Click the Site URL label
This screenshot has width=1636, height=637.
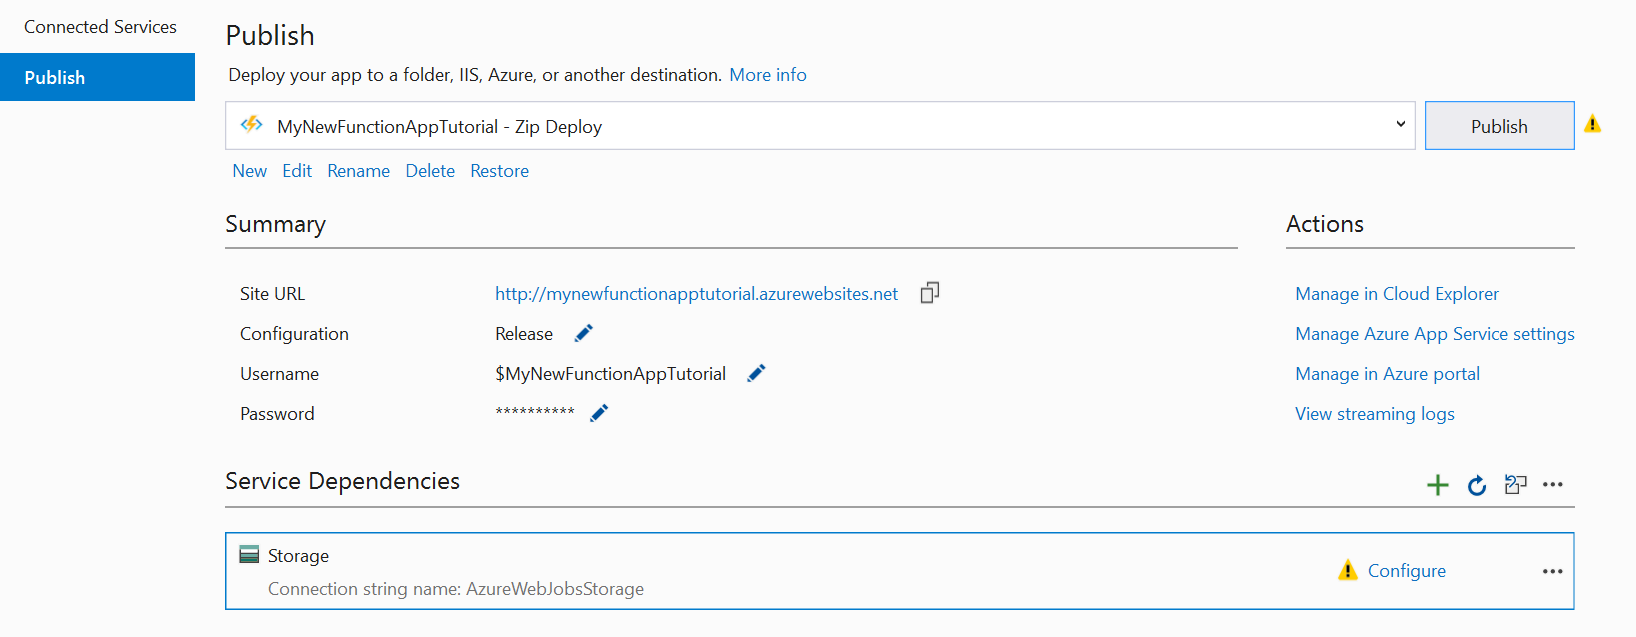coord(272,294)
